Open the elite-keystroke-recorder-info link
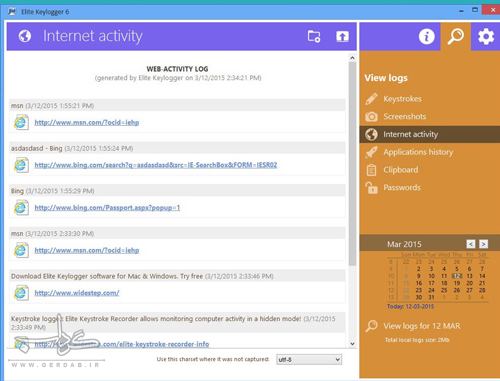500x381 pixels. [x=122, y=344]
